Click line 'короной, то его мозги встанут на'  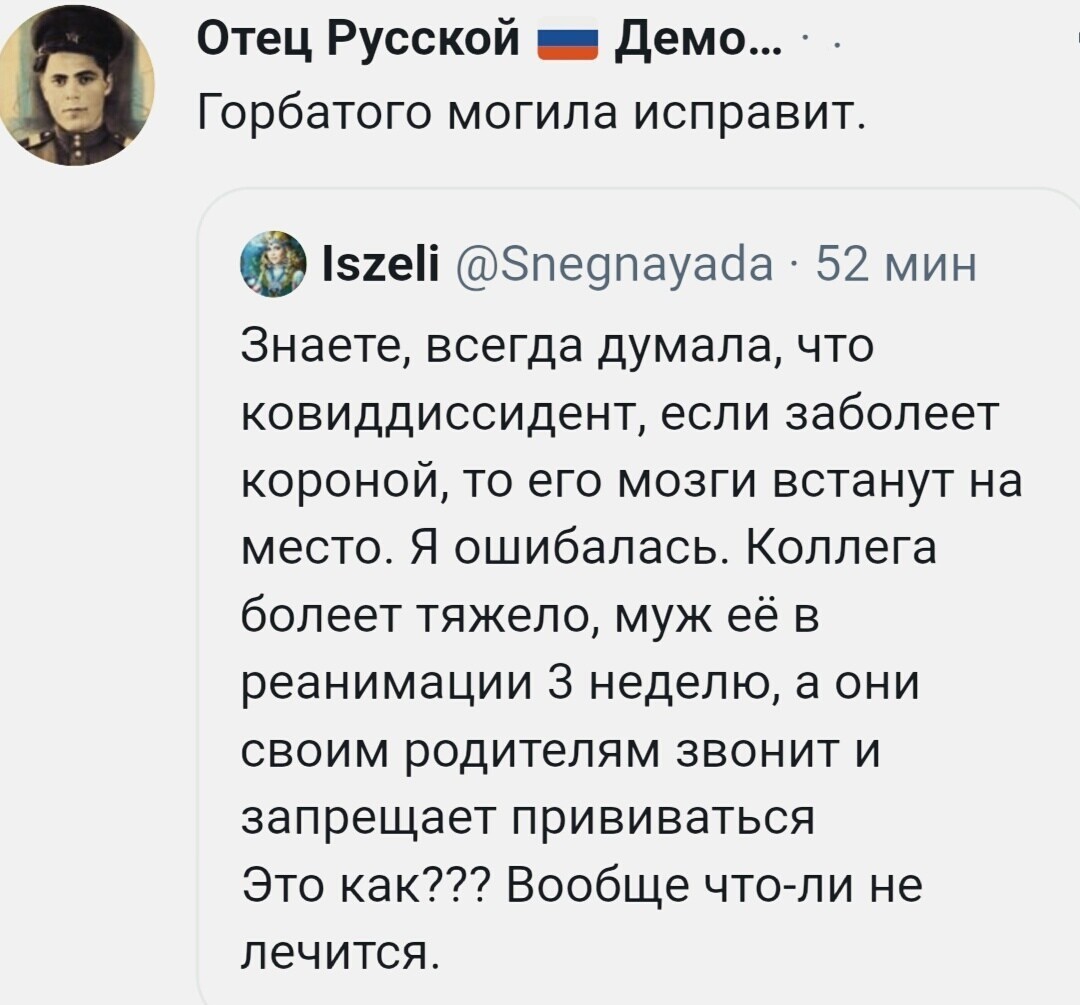632,482
